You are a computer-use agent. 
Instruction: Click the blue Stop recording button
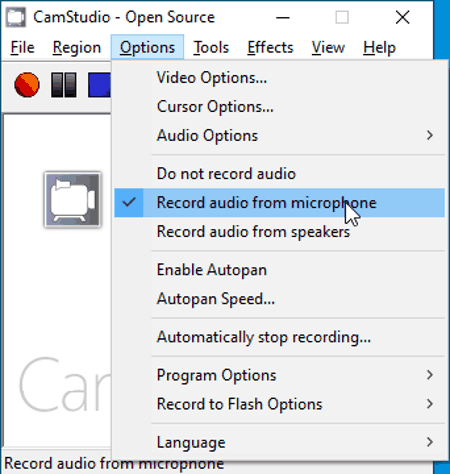pyautogui.click(x=99, y=85)
